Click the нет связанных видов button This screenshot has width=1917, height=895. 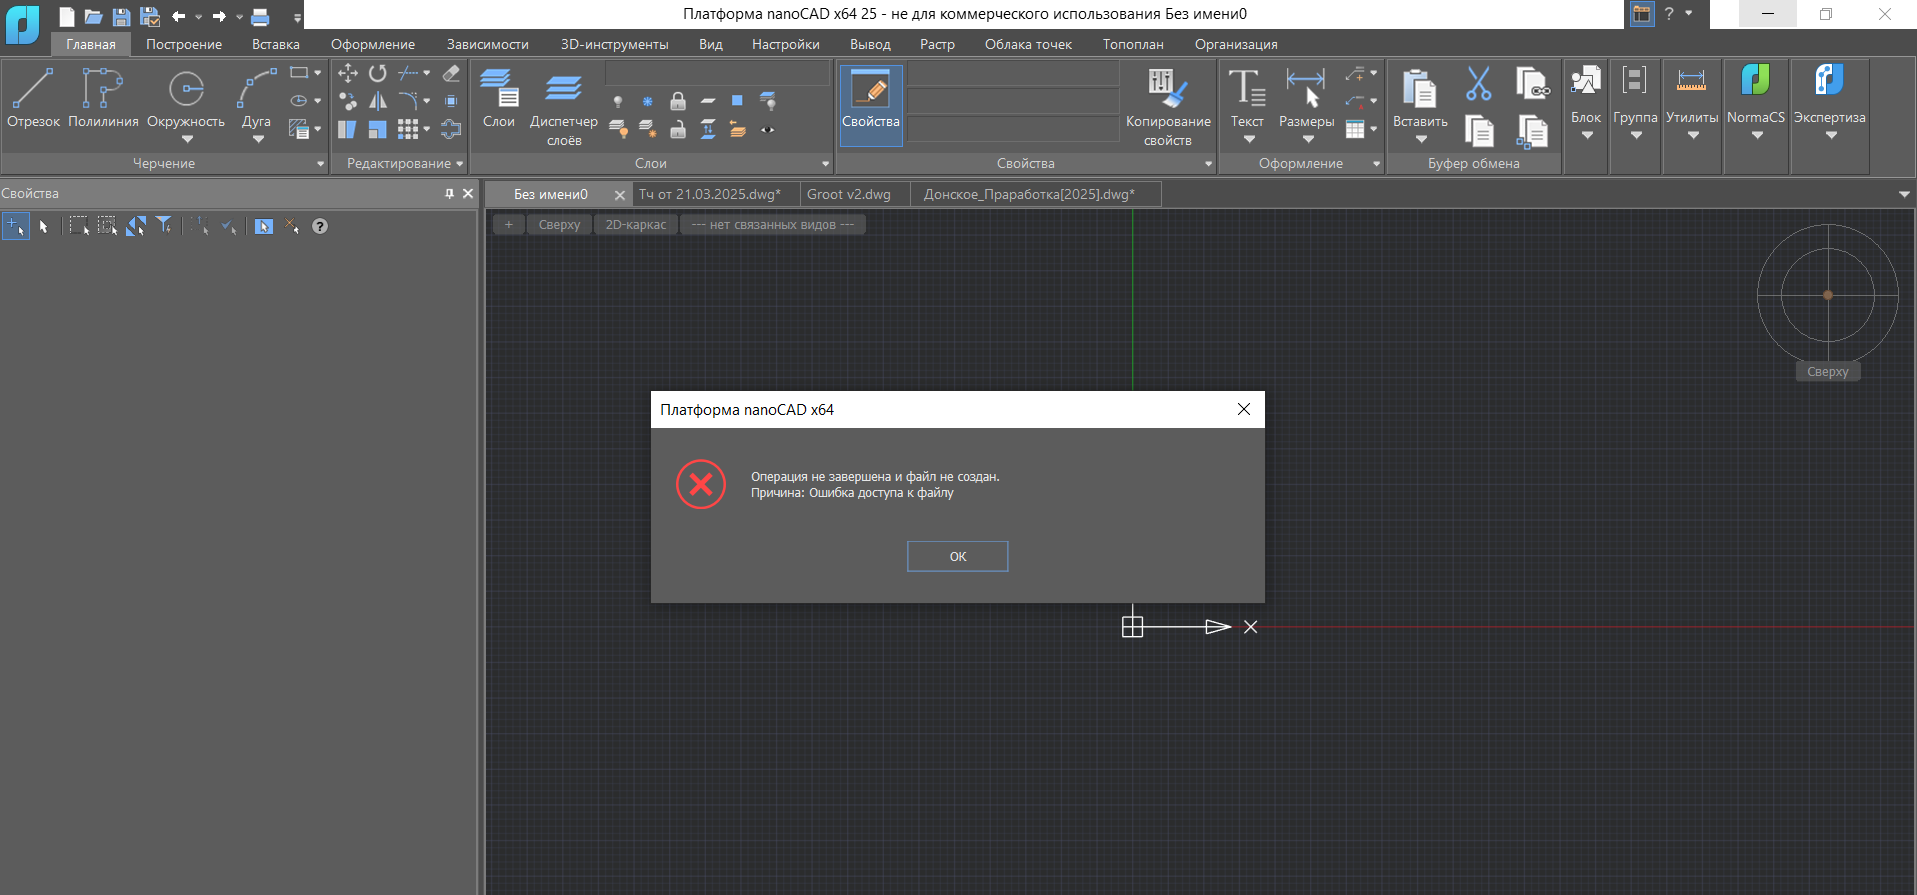coord(773,225)
